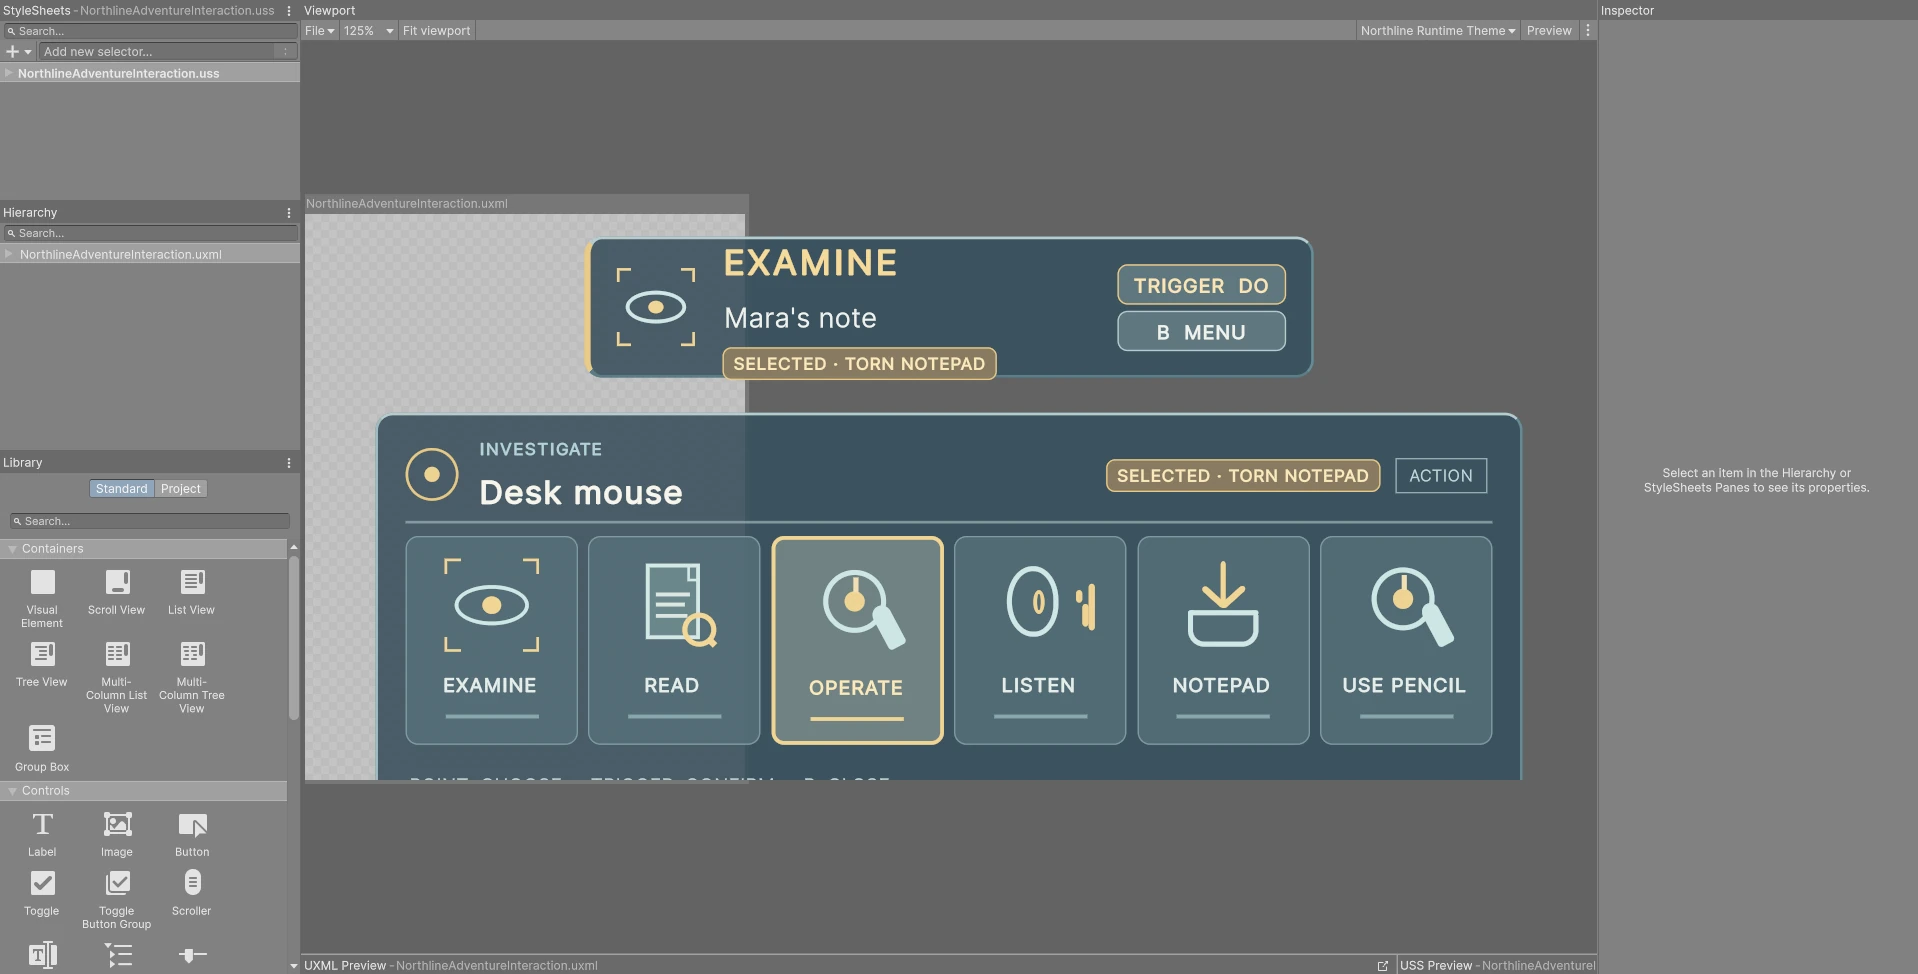Pop out the UXML Preview pane

pos(1383,966)
